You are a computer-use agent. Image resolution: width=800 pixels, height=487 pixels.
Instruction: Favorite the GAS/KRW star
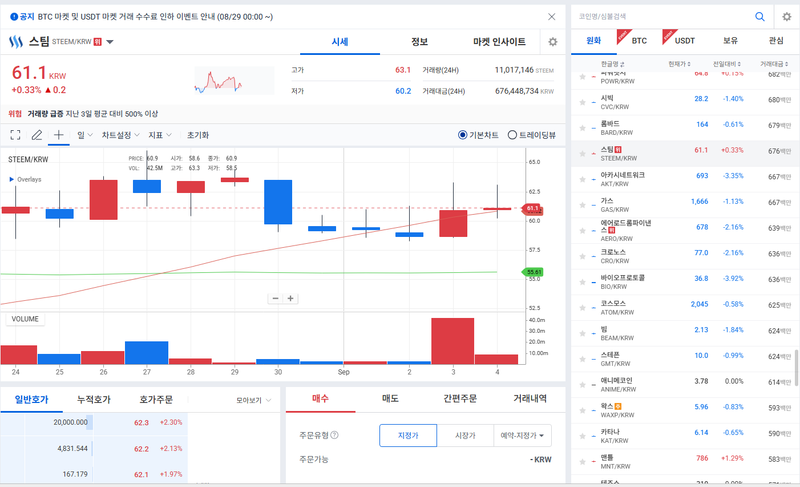[582, 205]
